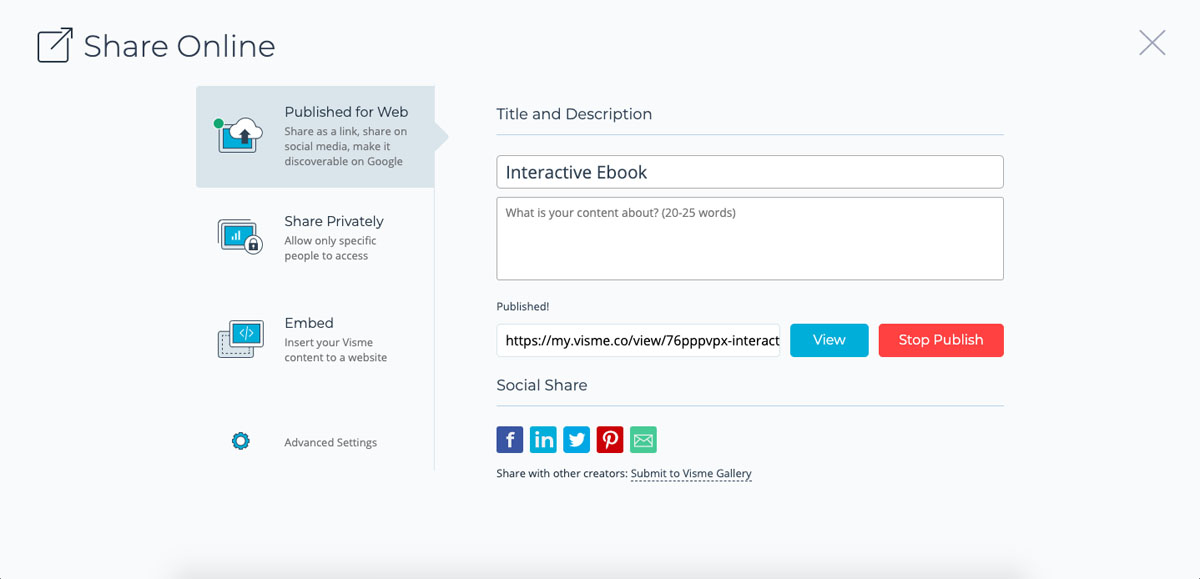This screenshot has width=1200, height=579.
Task: Select the Published for Web tab
Action: (x=345, y=113)
